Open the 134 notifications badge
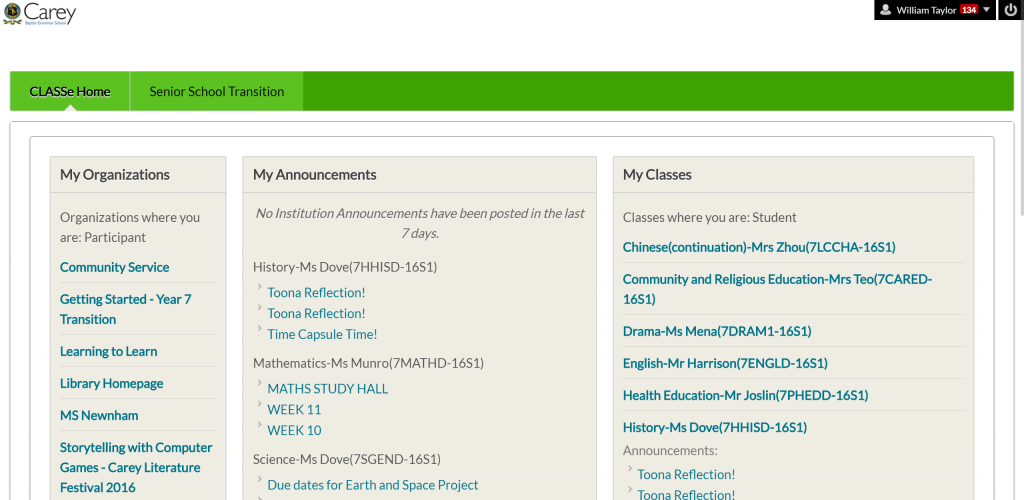 [x=969, y=10]
